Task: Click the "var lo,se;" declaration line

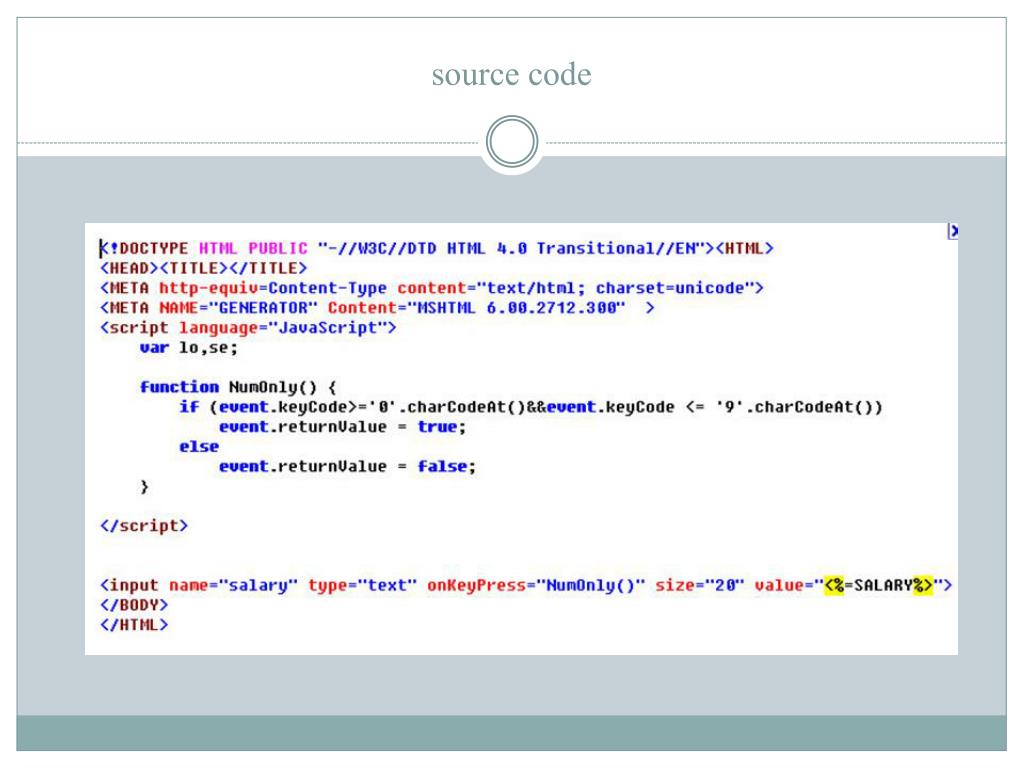Action: click(x=189, y=347)
